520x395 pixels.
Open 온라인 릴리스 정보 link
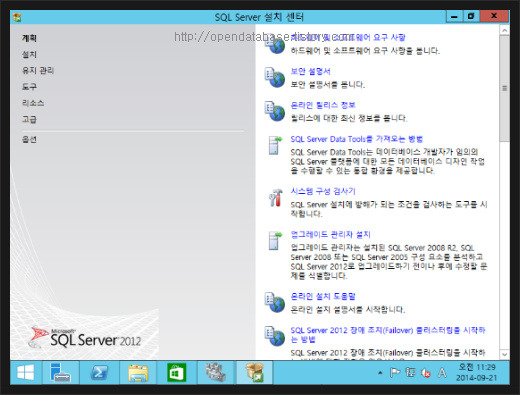click(323, 105)
